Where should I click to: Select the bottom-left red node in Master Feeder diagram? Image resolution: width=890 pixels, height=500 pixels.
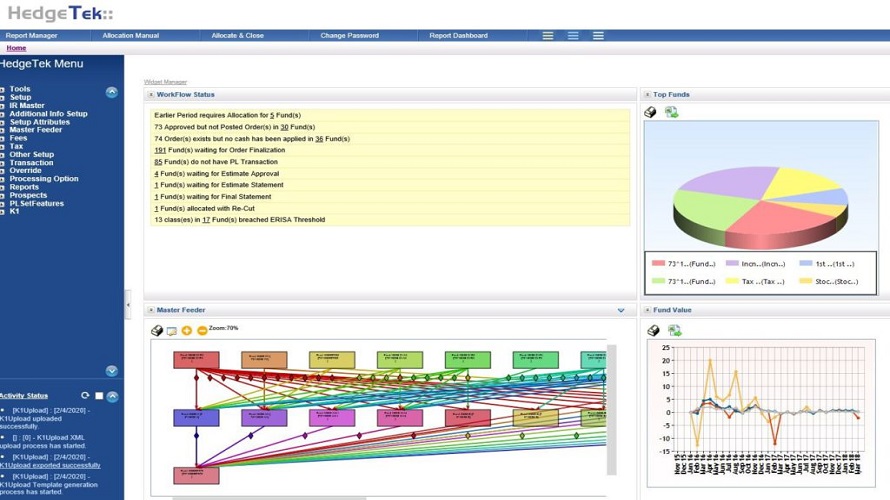coord(196,475)
